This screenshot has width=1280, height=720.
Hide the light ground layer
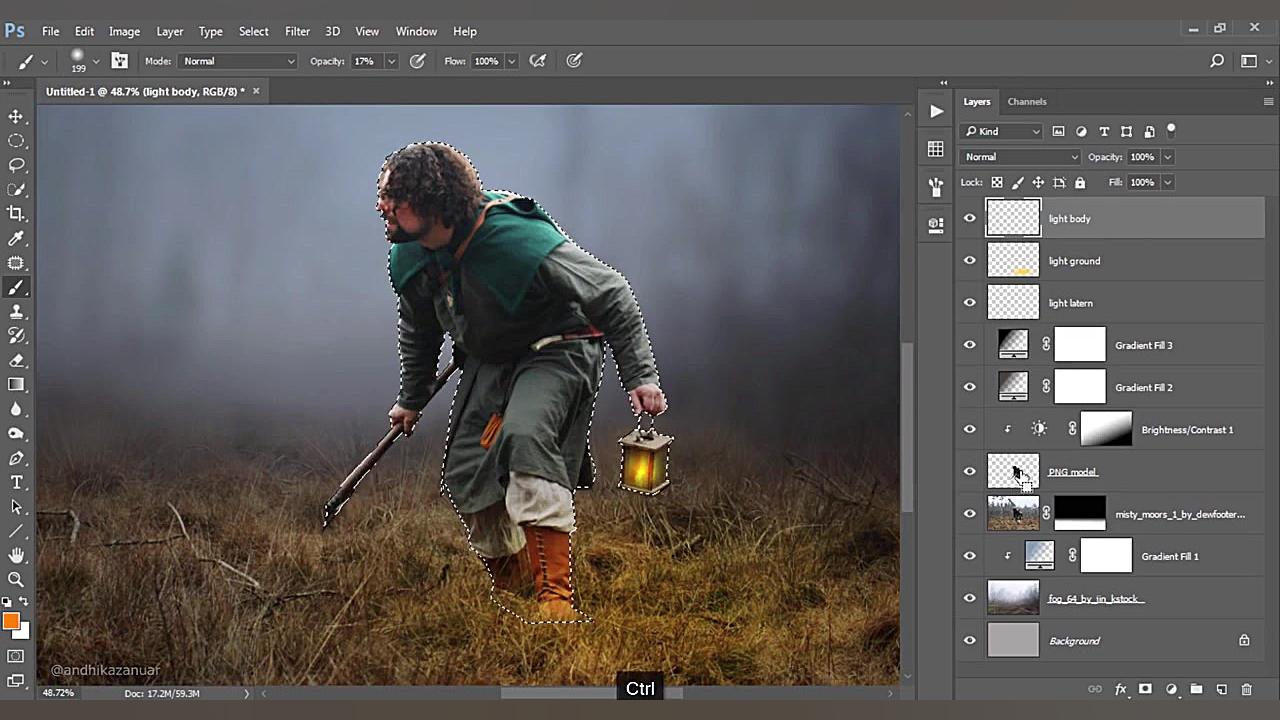click(x=969, y=261)
